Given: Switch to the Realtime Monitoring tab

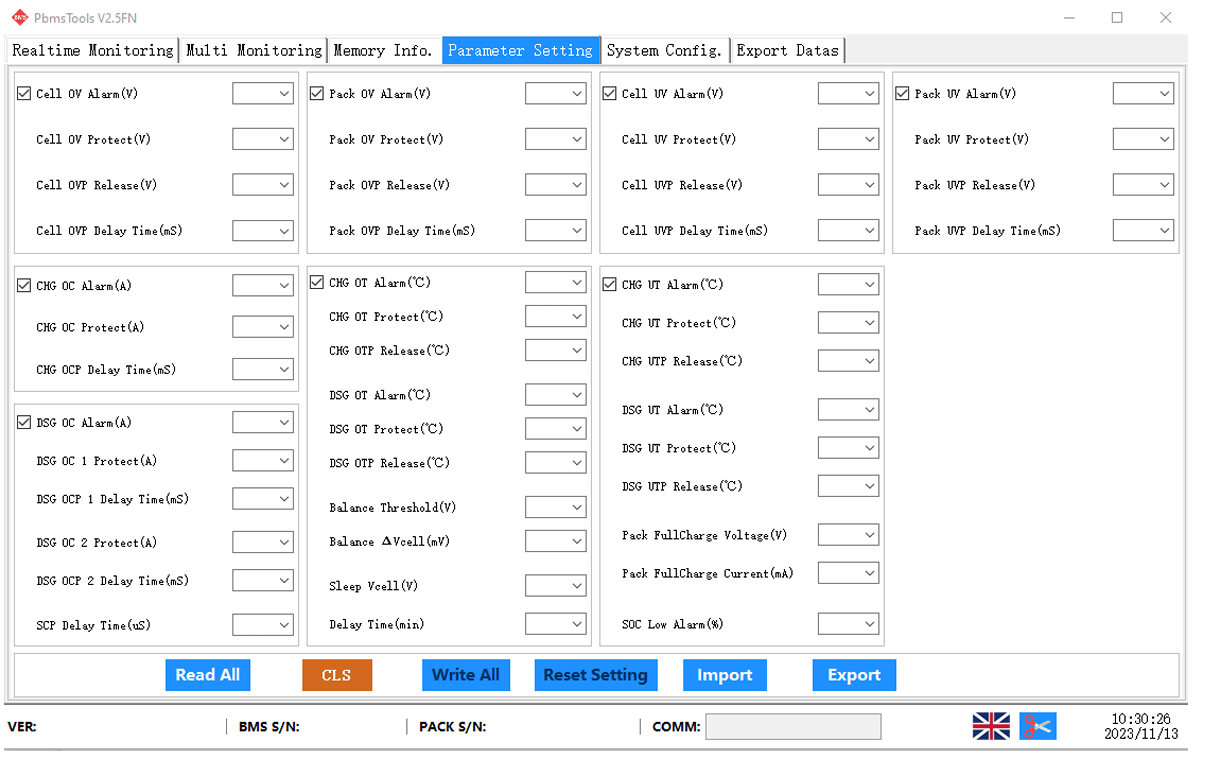Looking at the screenshot, I should [93, 50].
